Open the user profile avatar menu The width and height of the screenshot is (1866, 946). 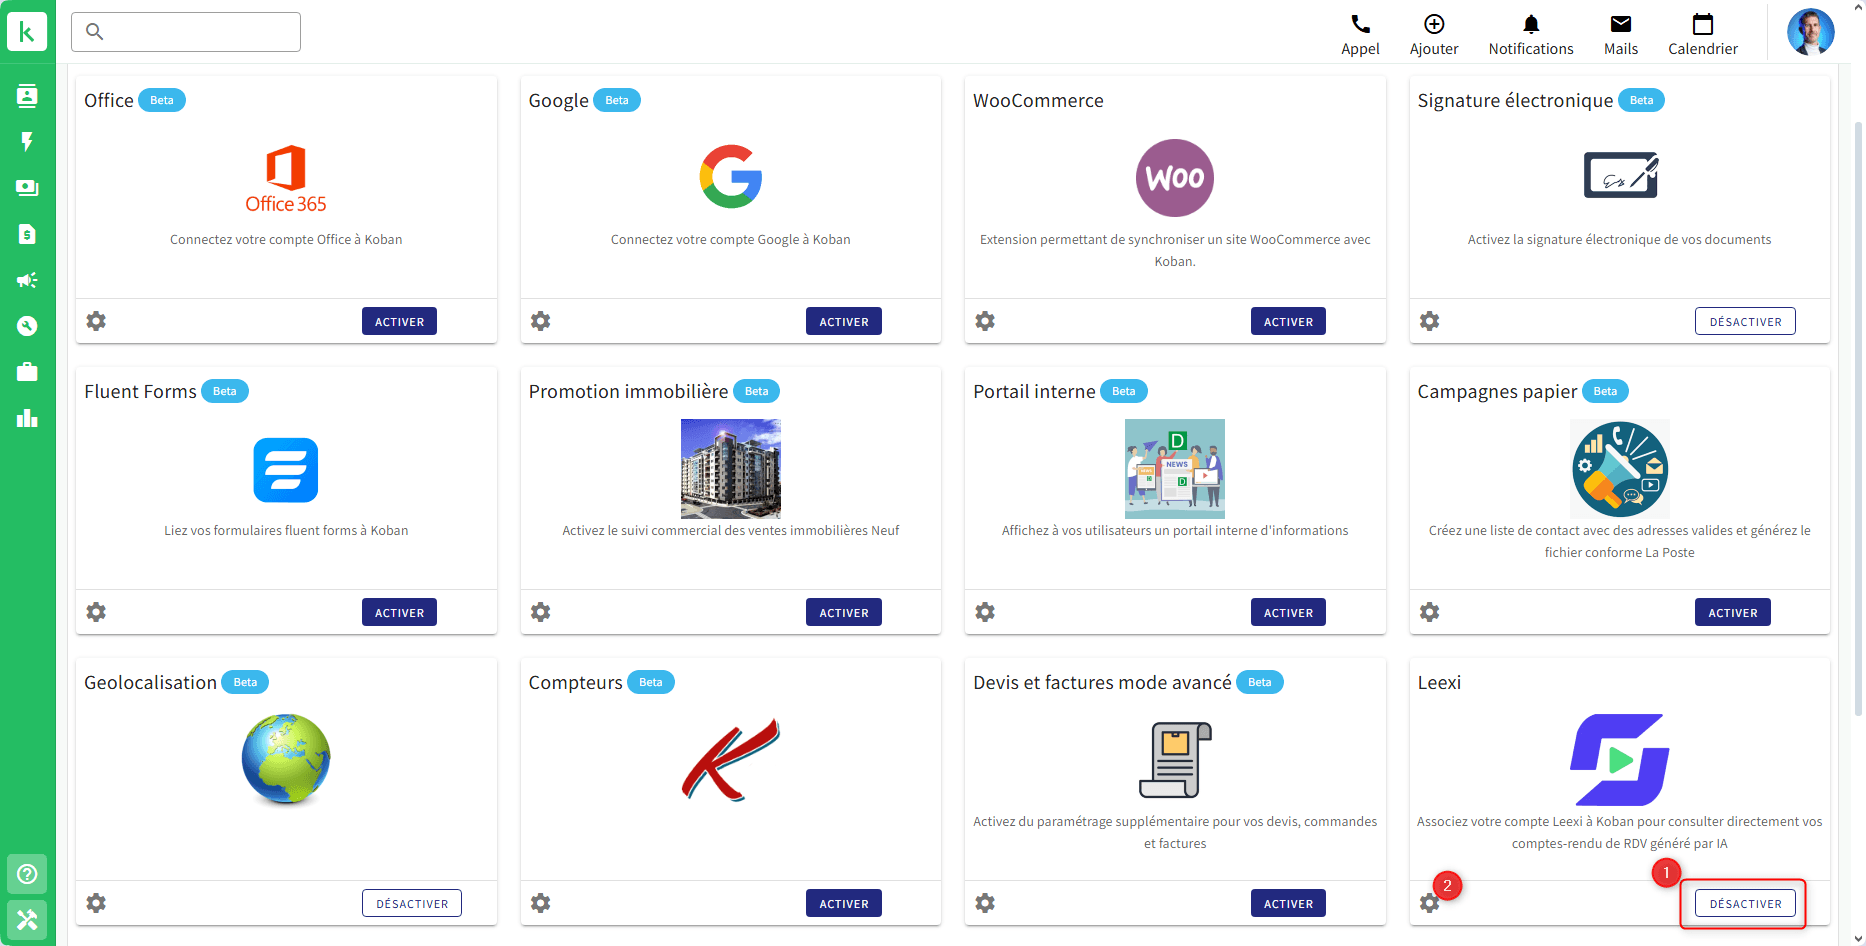(x=1810, y=32)
